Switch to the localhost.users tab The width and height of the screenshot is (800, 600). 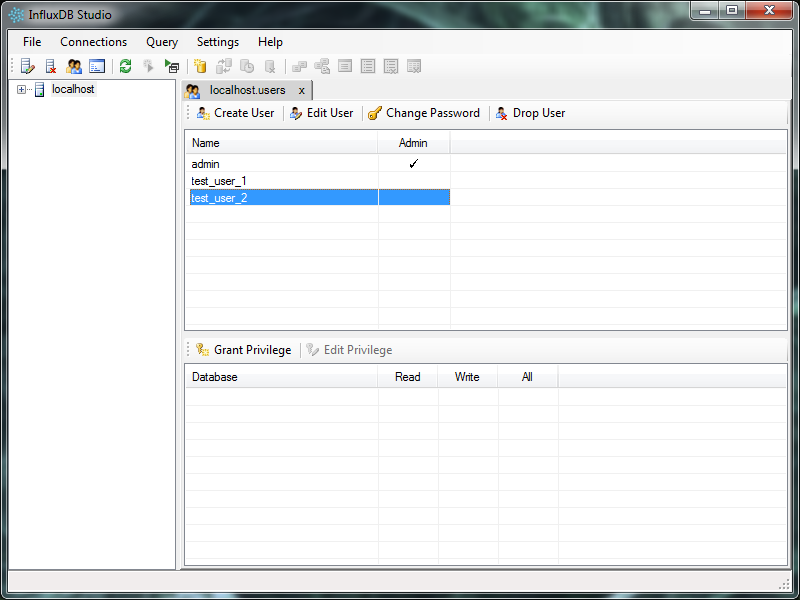(x=247, y=90)
